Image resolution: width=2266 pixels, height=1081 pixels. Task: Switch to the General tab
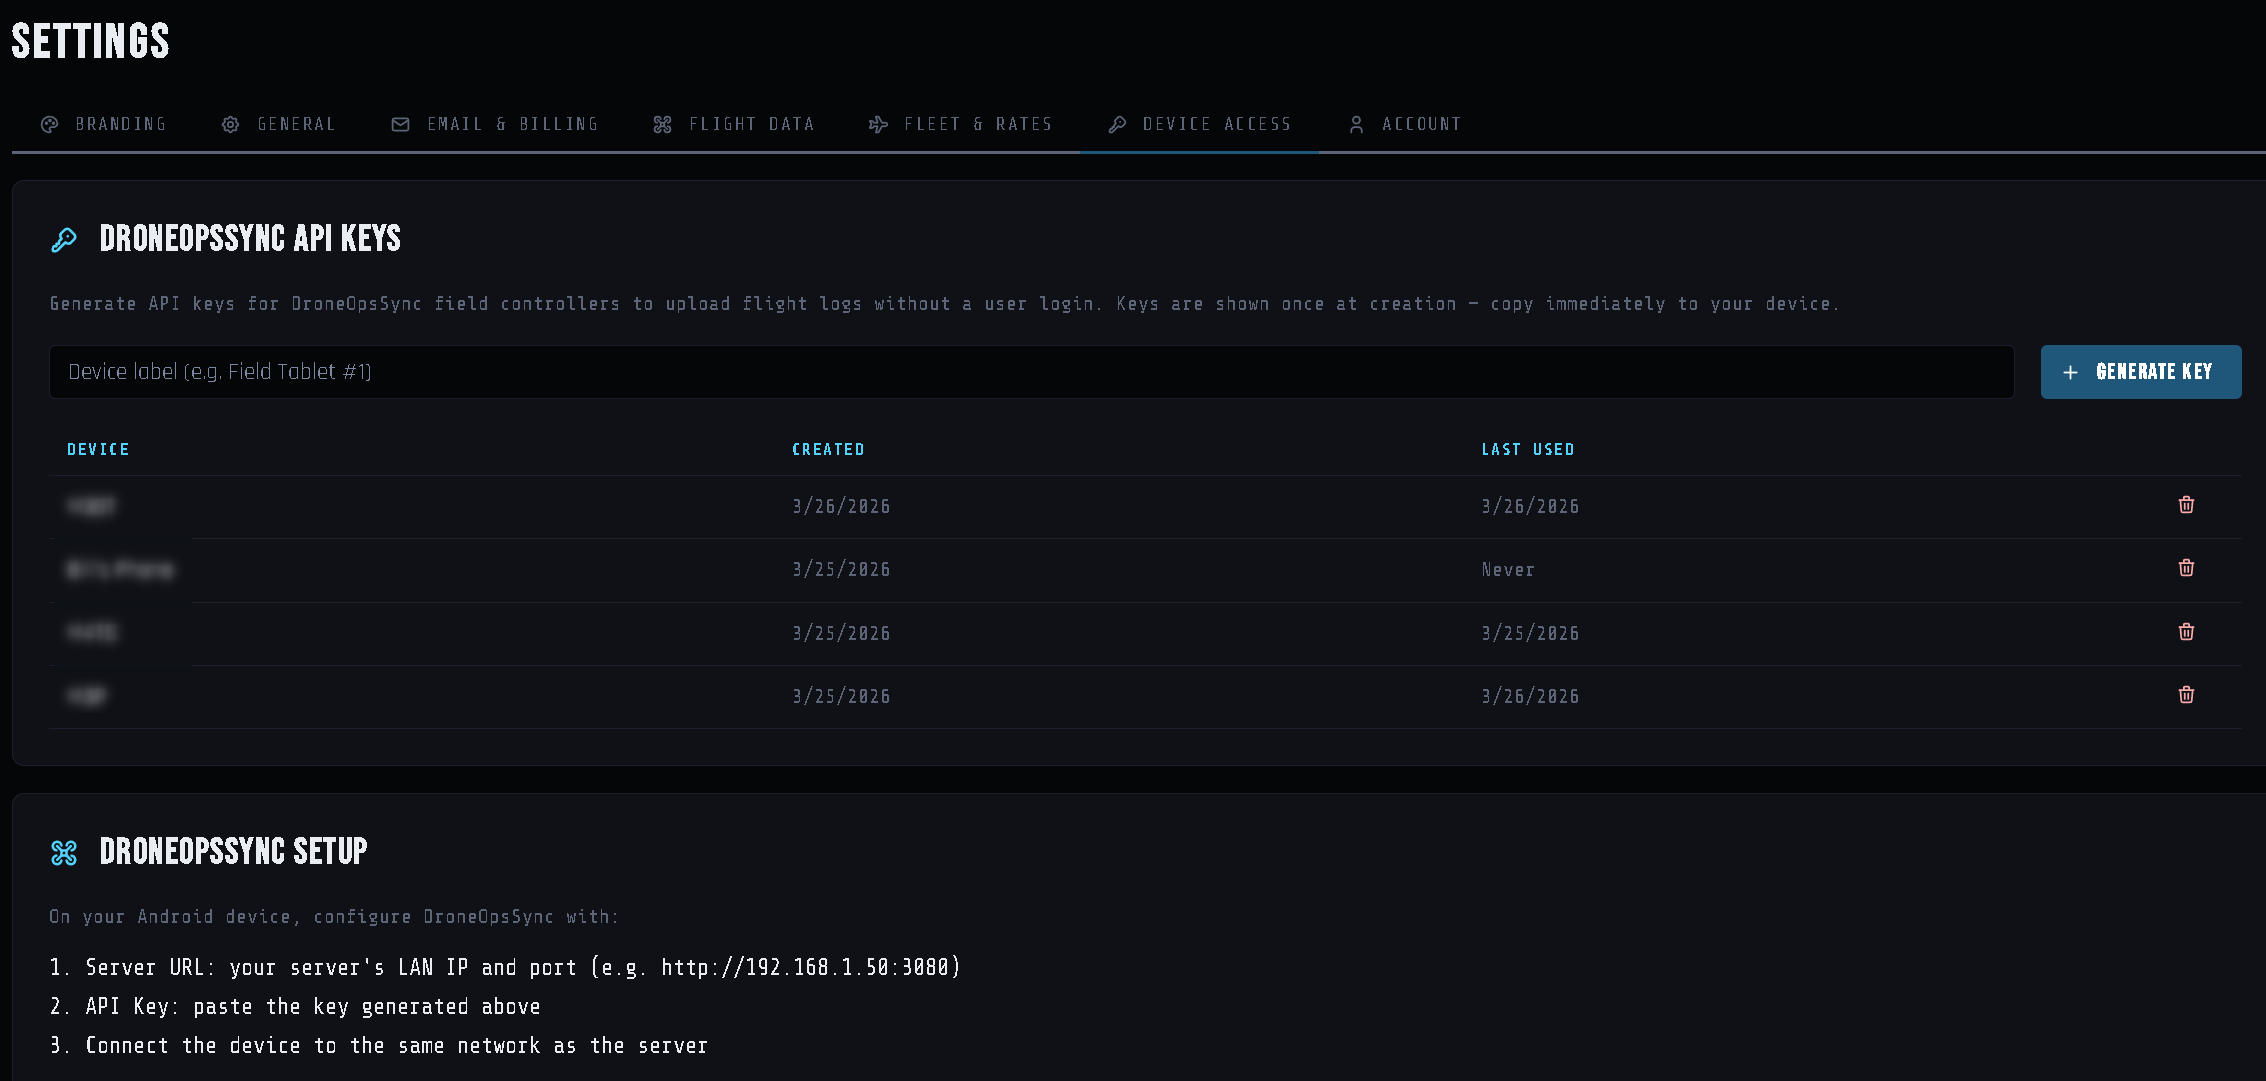tap(278, 124)
